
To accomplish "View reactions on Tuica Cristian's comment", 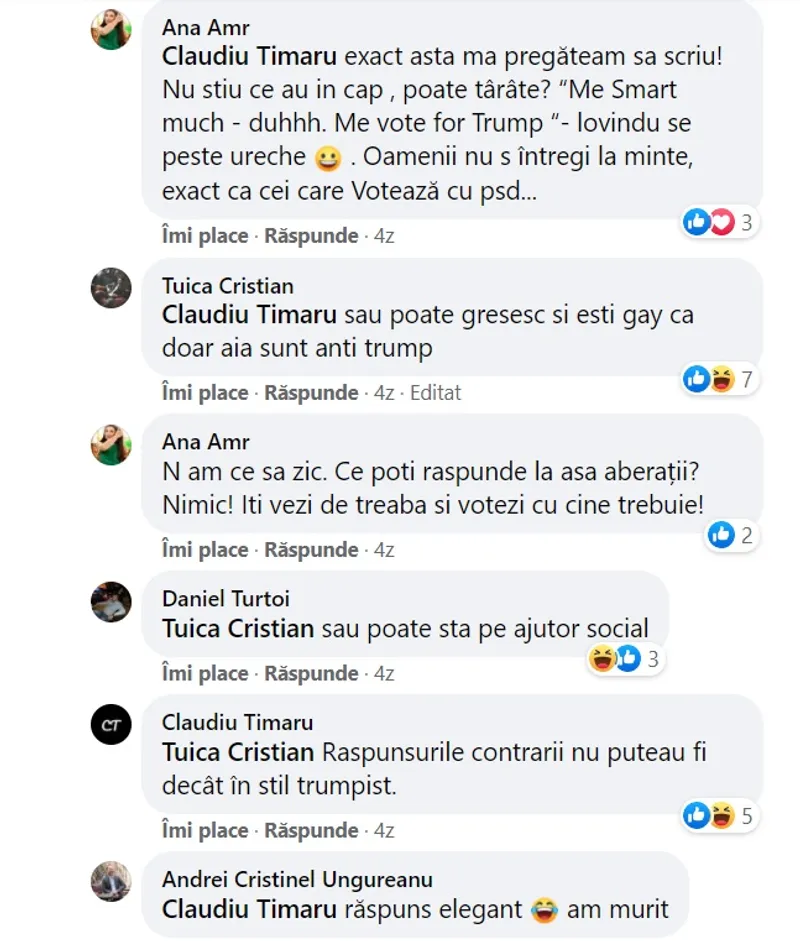I will [x=720, y=379].
